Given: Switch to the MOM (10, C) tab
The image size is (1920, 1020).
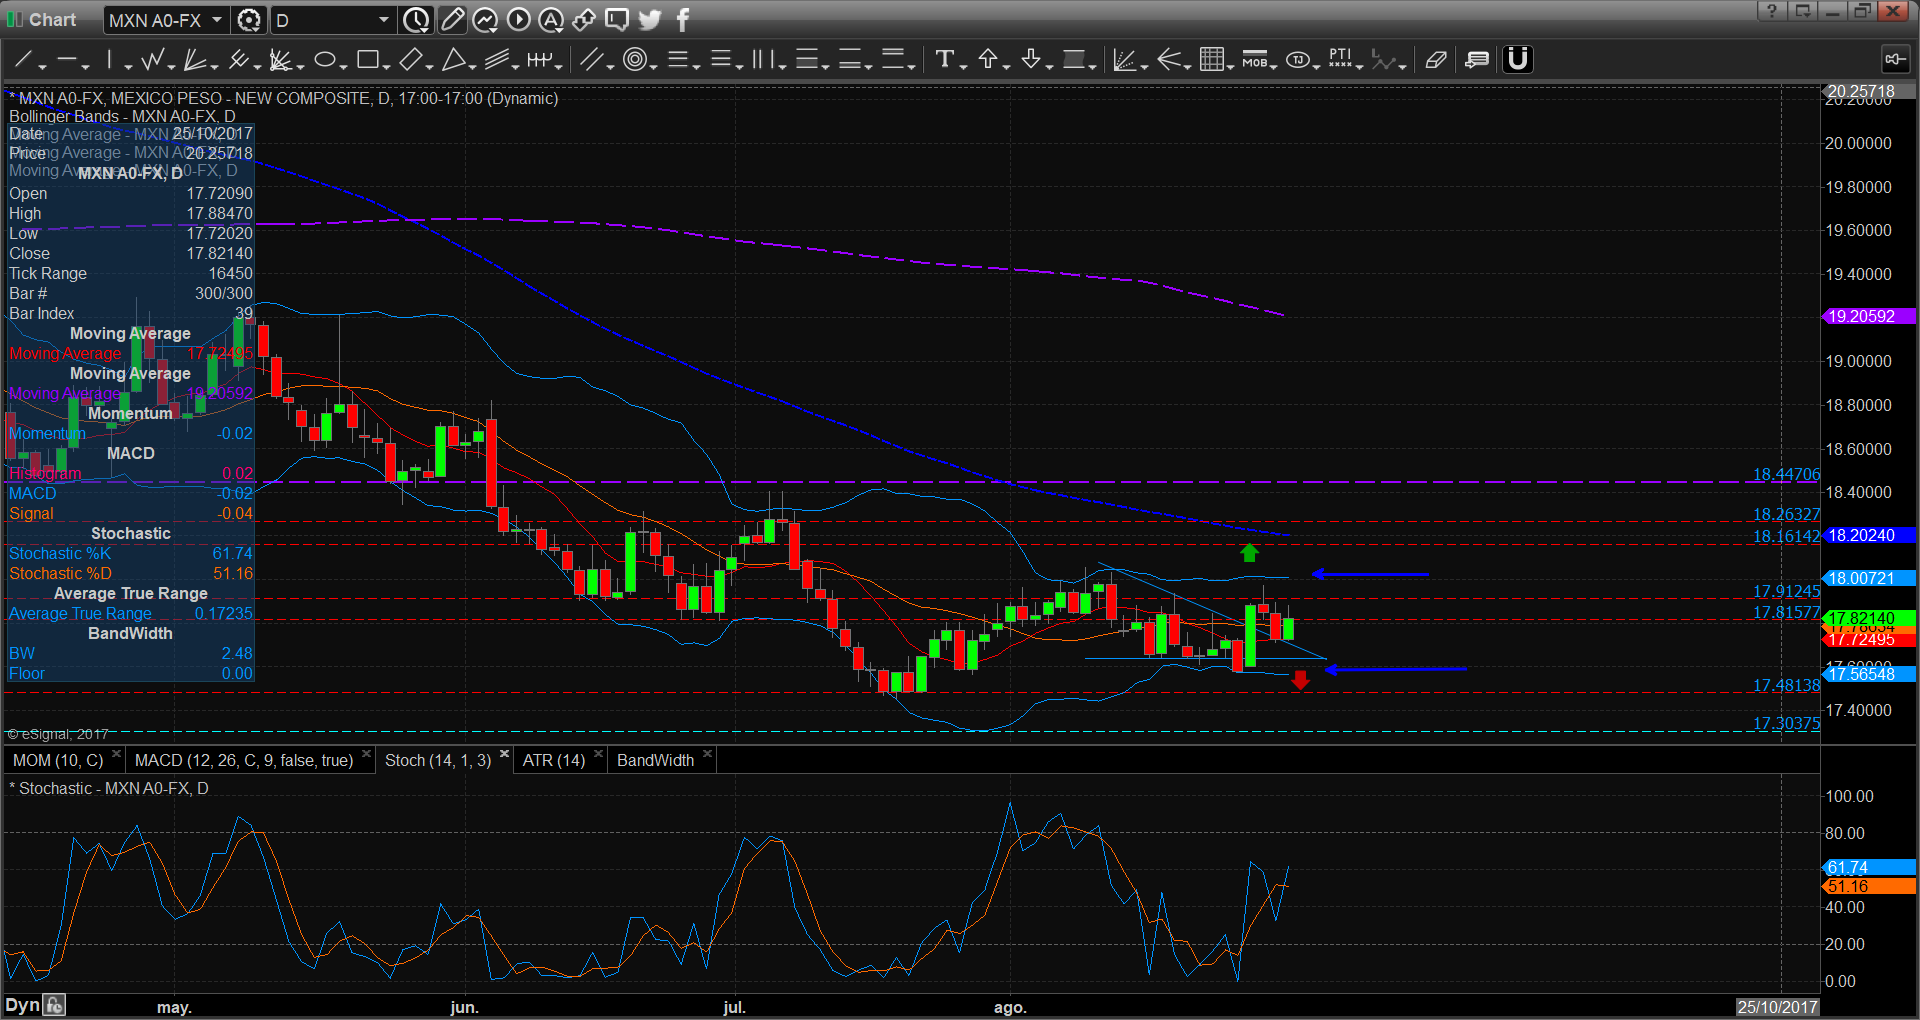Looking at the screenshot, I should (x=58, y=761).
